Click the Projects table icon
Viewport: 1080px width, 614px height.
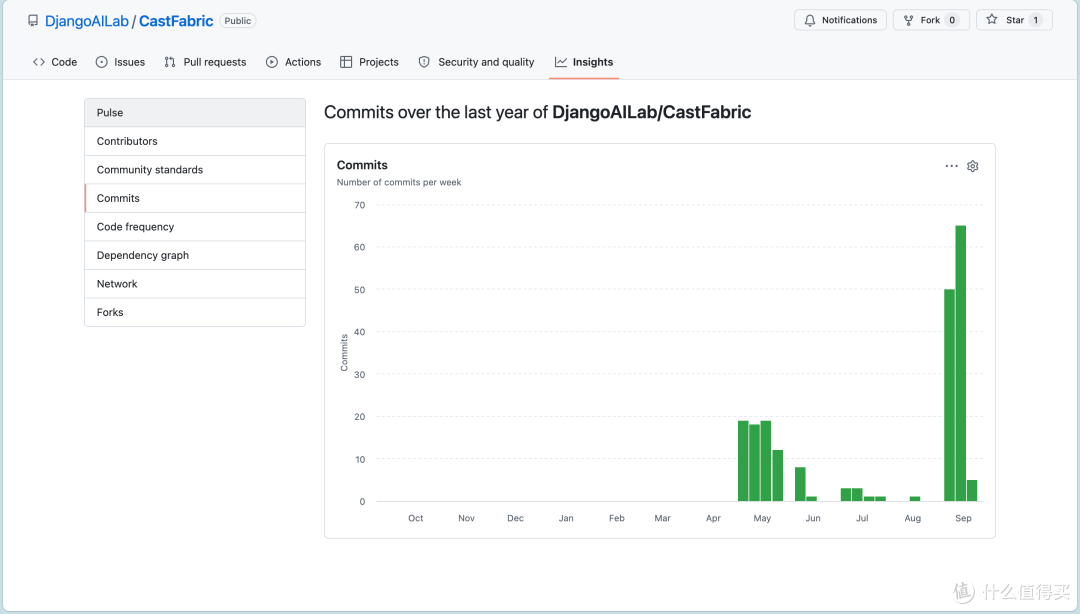tap(346, 62)
